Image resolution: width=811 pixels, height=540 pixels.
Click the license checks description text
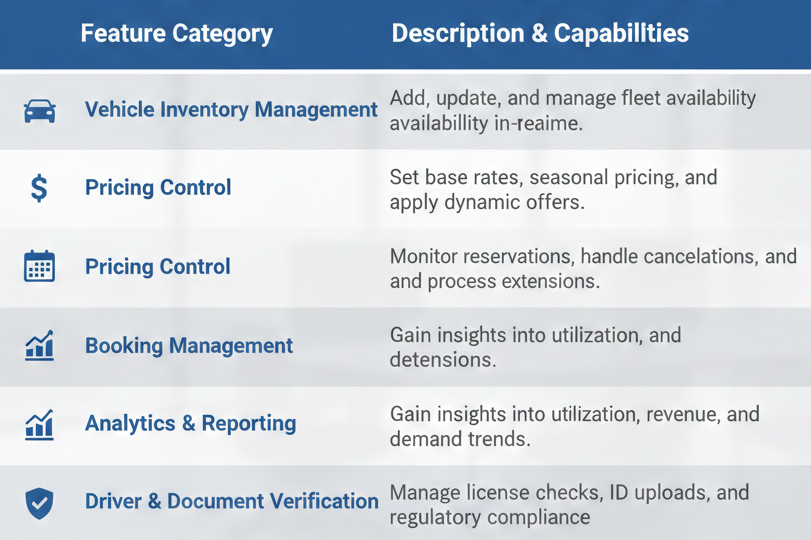tap(568, 504)
